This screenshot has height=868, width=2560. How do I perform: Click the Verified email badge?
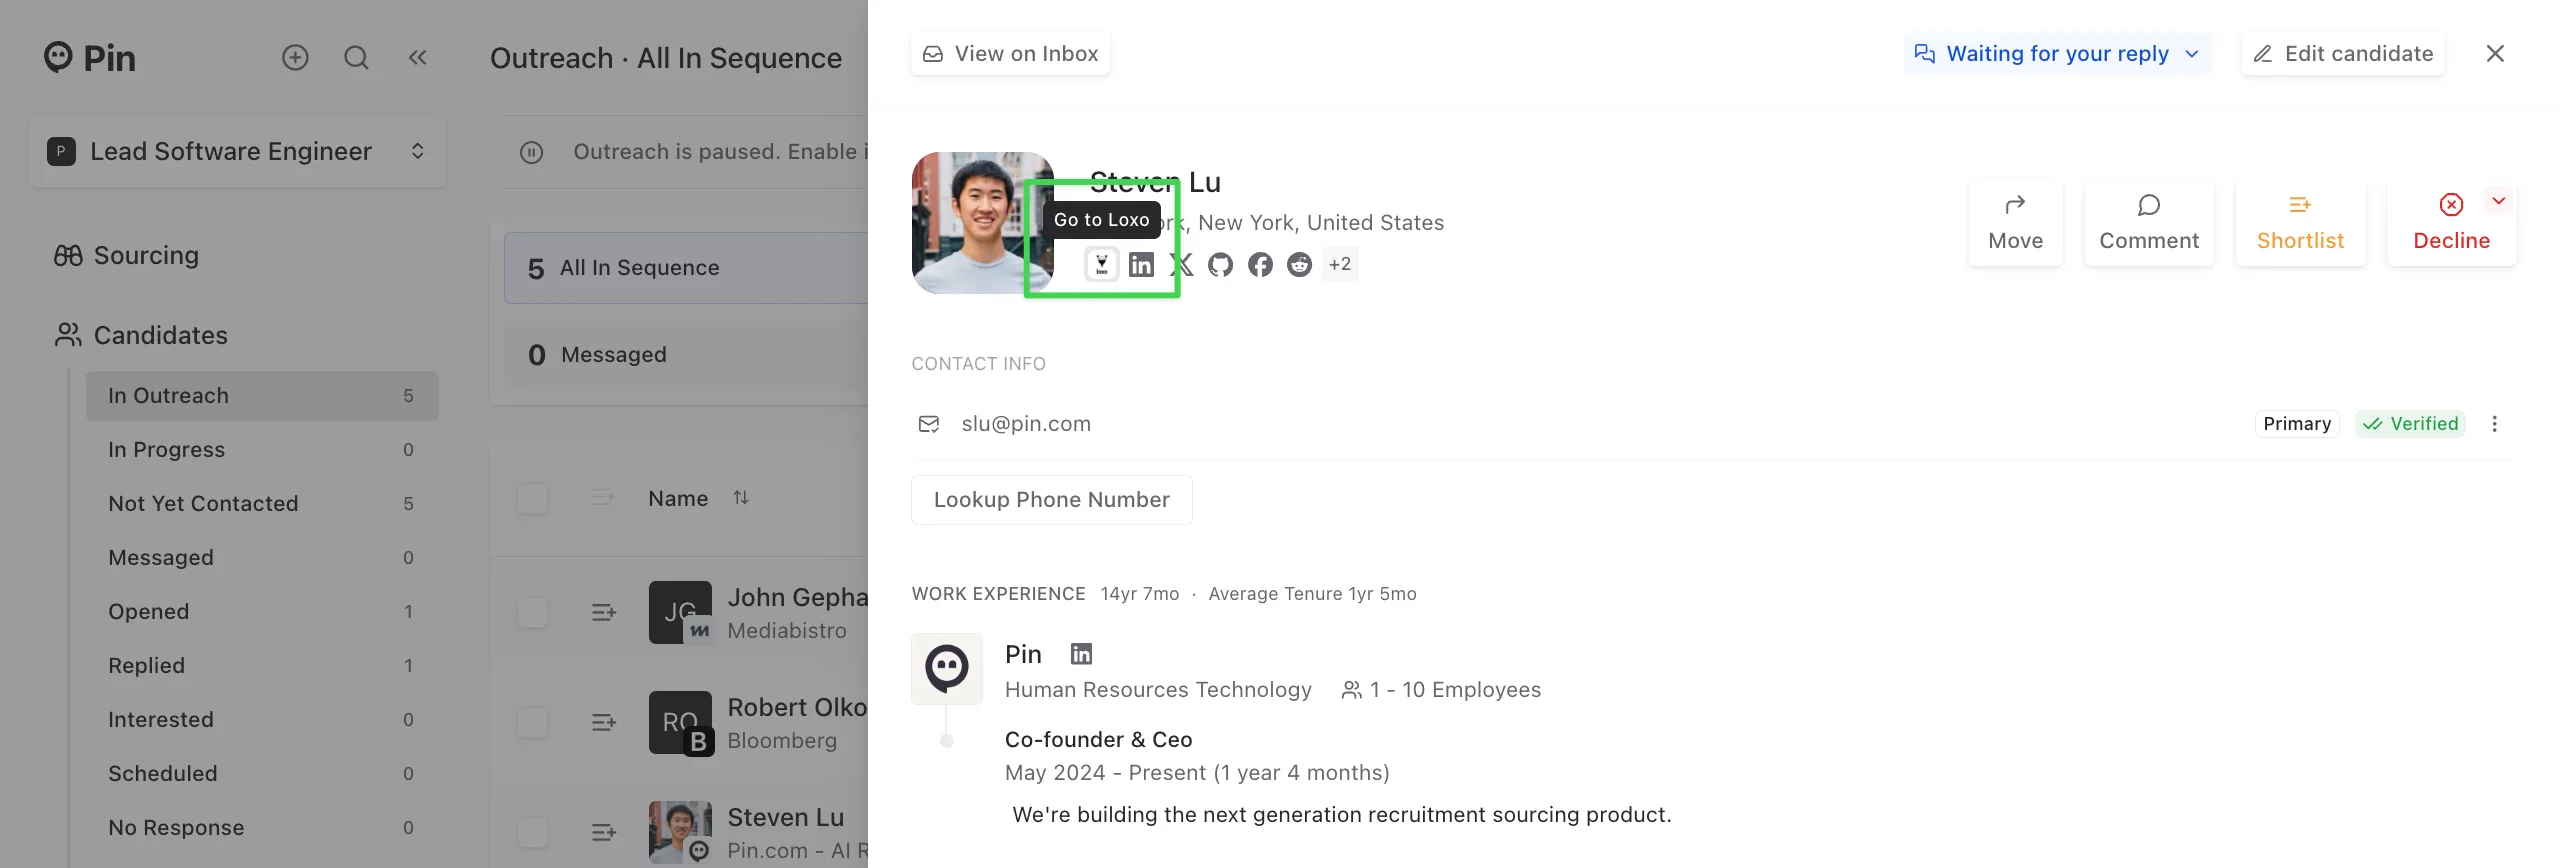[x=2410, y=424]
